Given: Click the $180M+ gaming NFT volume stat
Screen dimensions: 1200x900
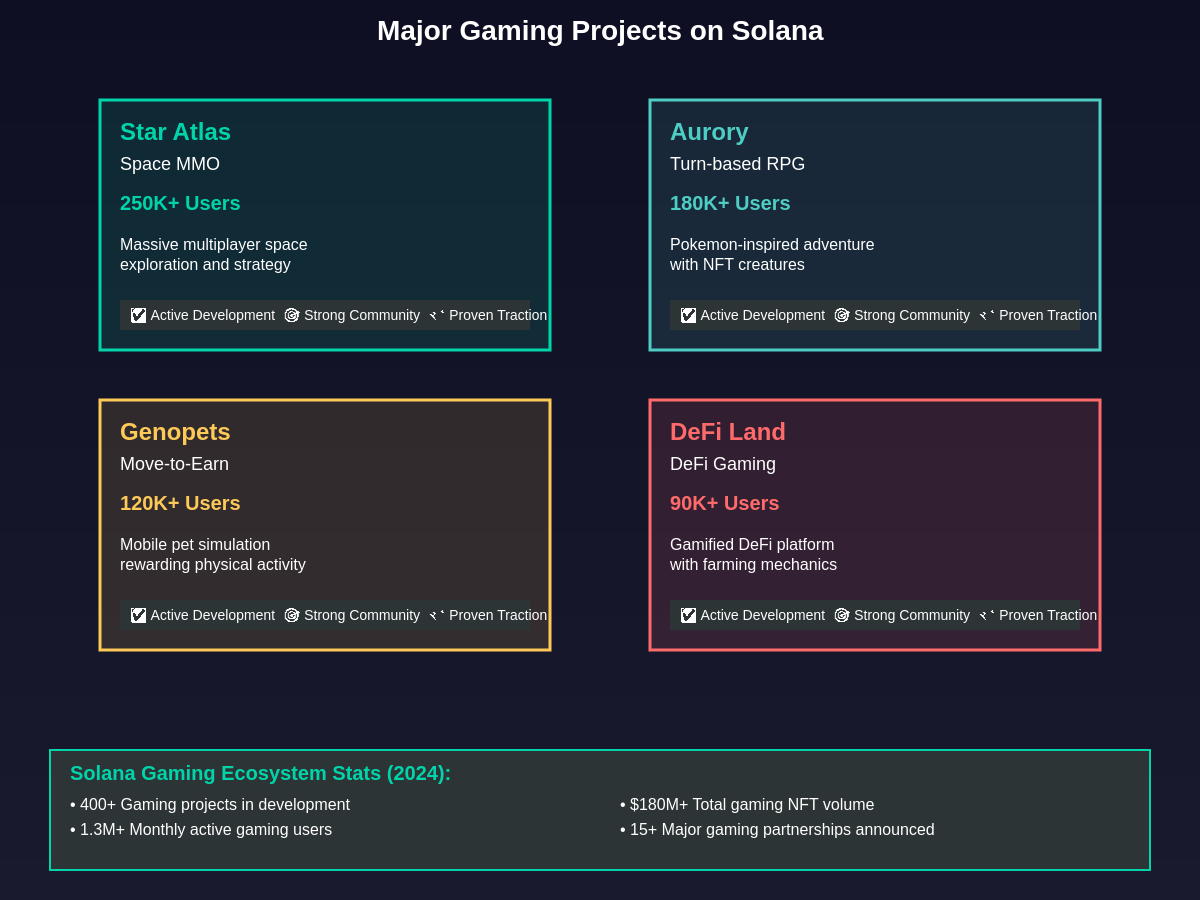Looking at the screenshot, I should pyautogui.click(x=747, y=805).
